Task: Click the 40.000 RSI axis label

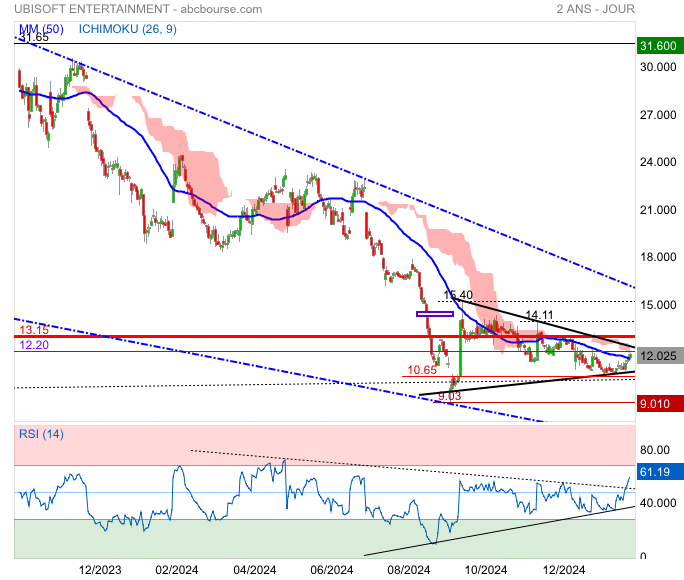Action: [658, 503]
